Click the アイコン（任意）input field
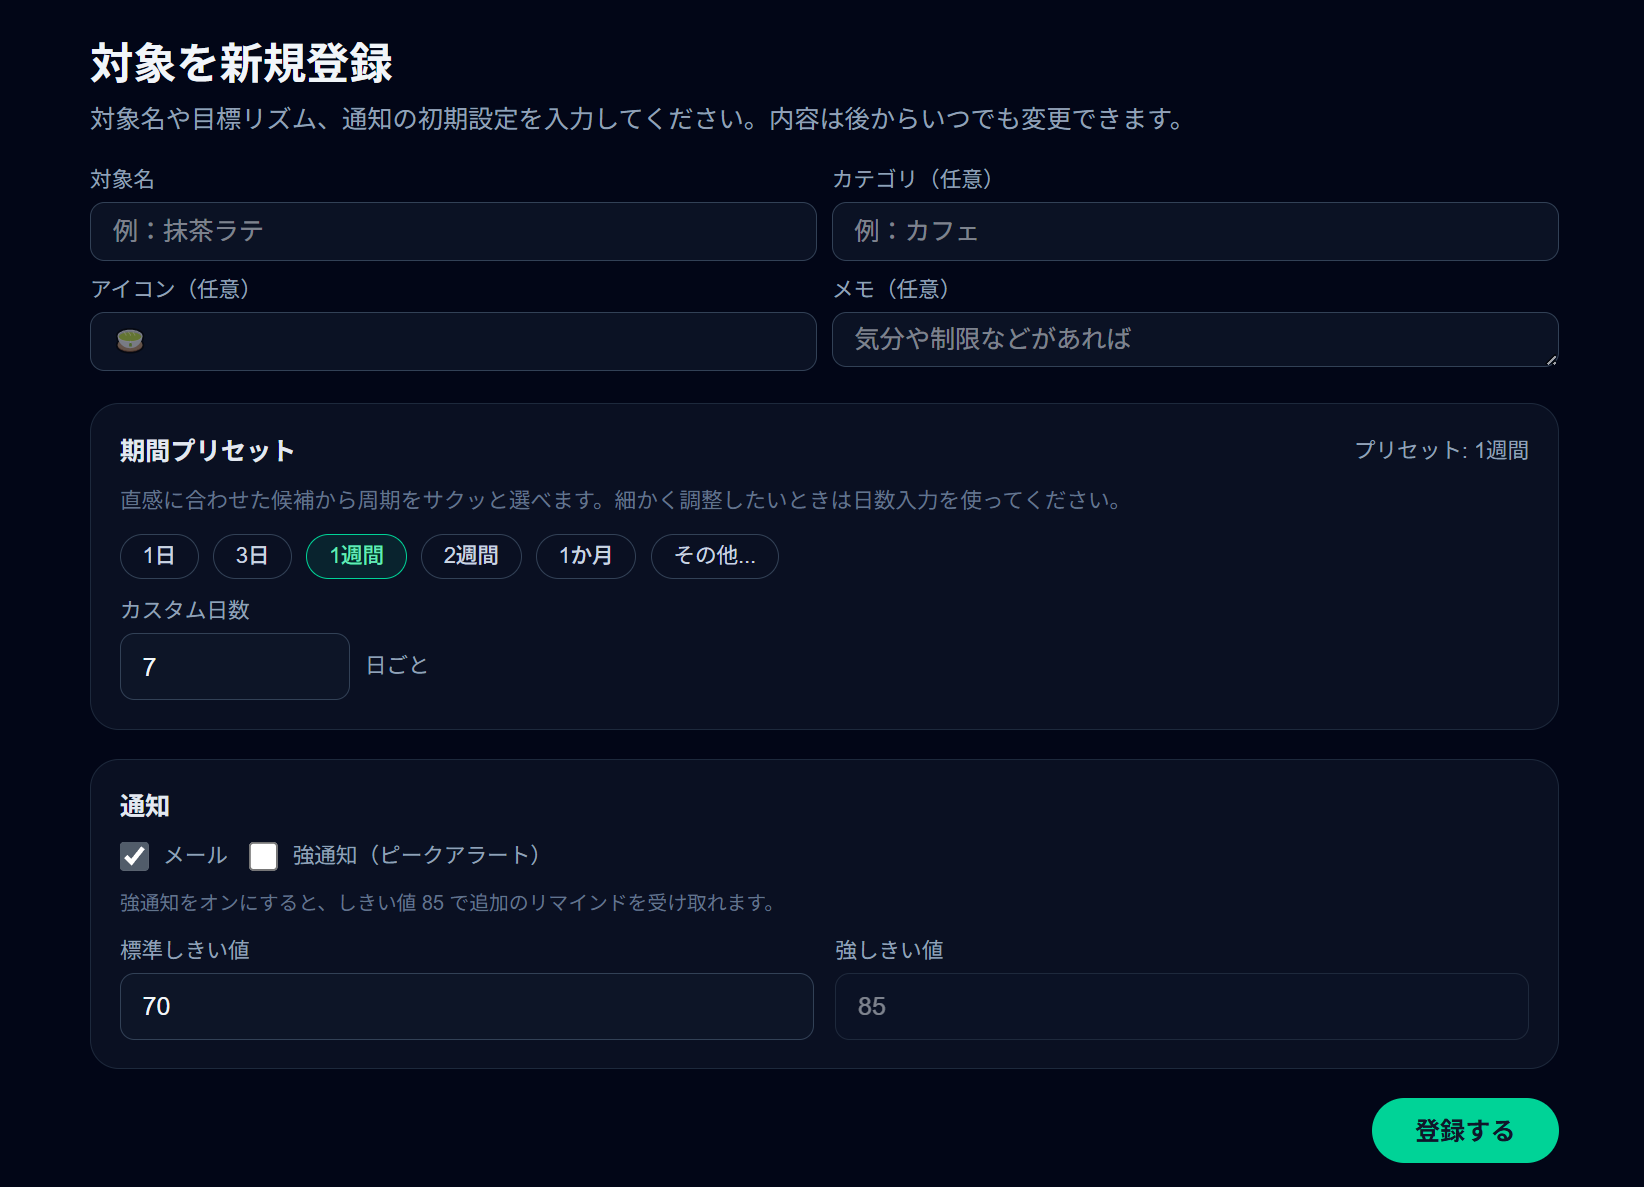The image size is (1644, 1187). pos(452,341)
